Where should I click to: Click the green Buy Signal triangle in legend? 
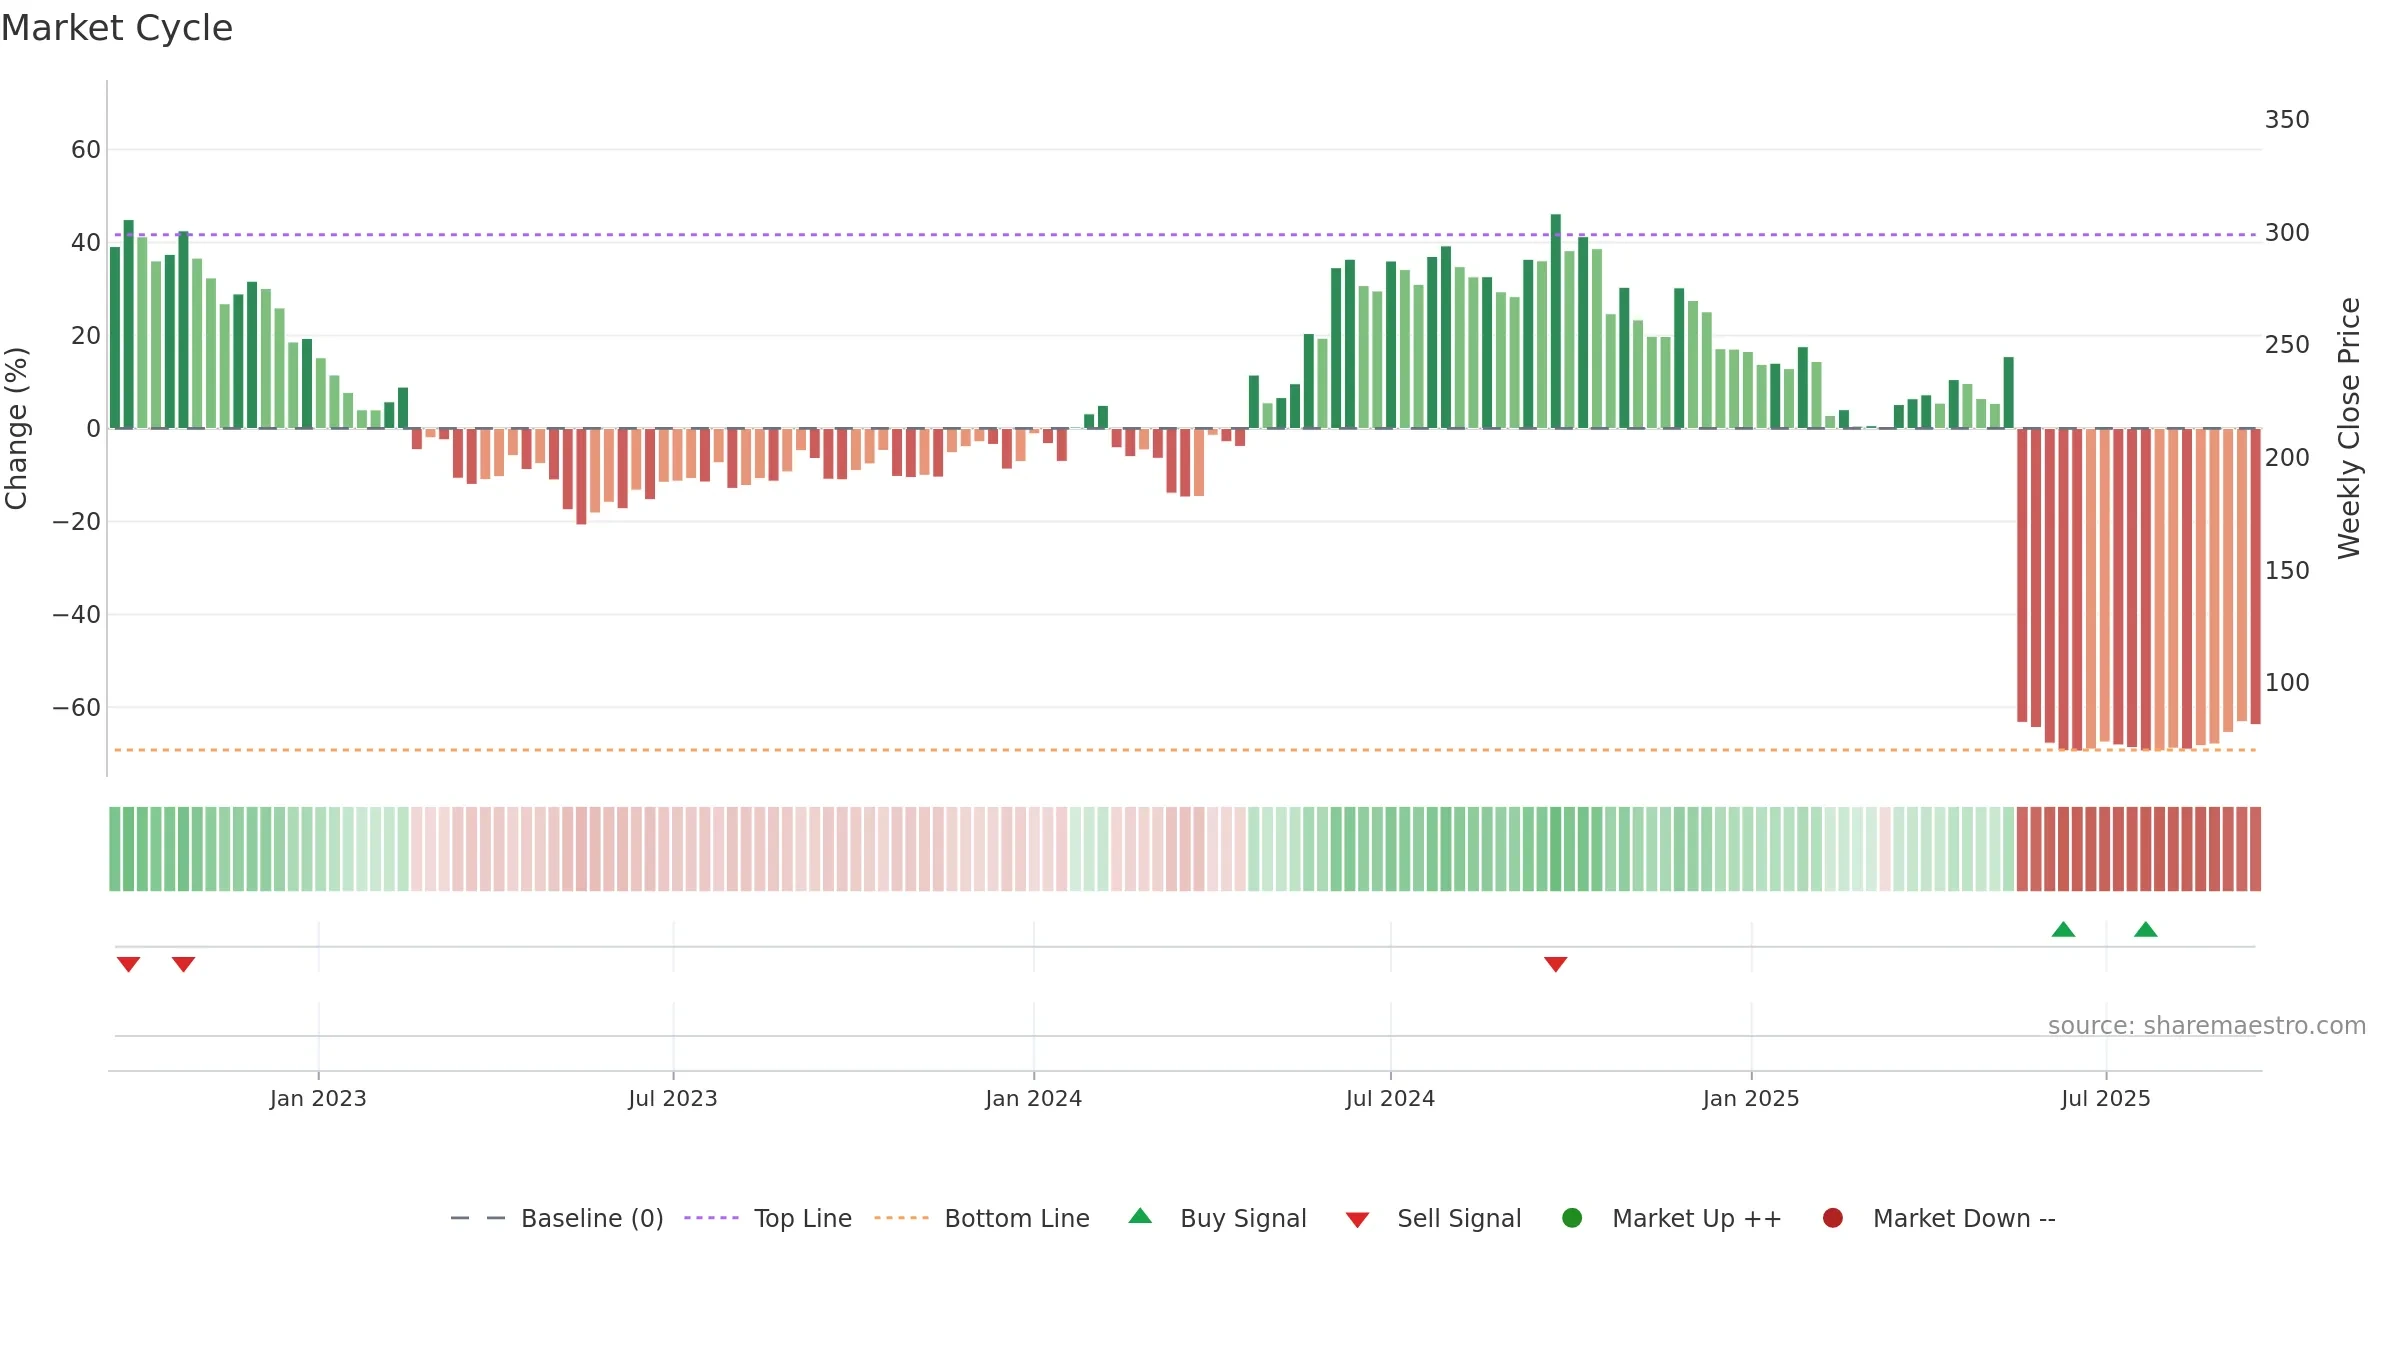(x=1140, y=1216)
